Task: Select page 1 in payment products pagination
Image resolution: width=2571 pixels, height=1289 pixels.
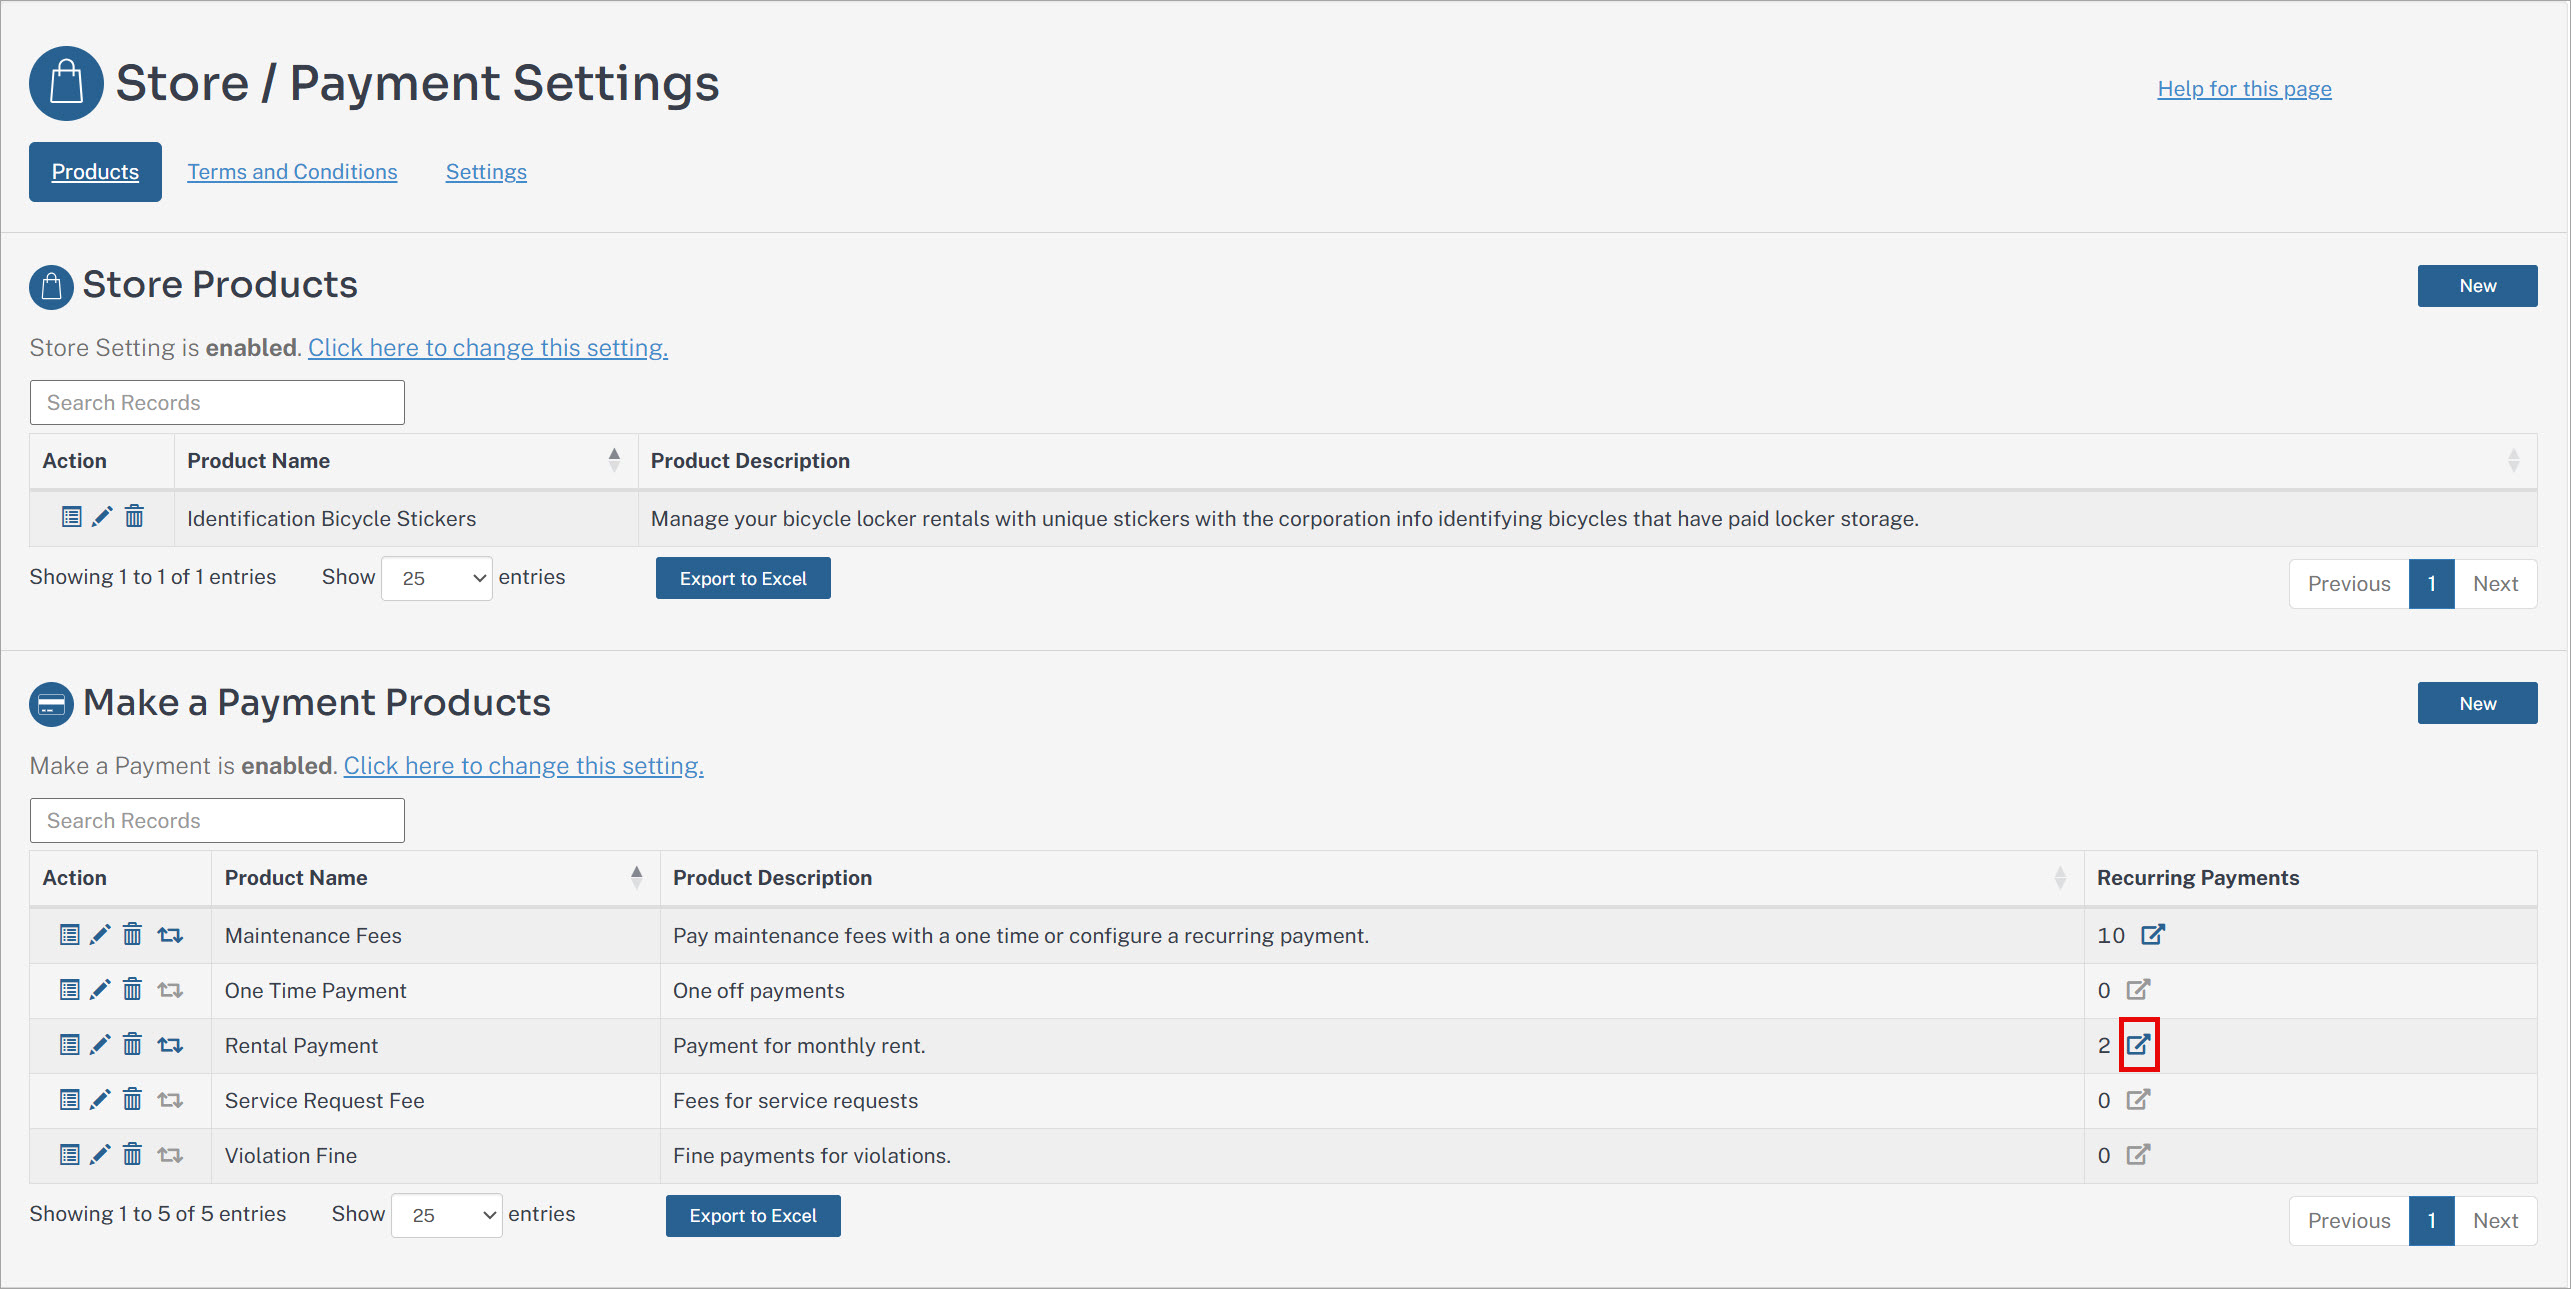Action: click(x=2432, y=1221)
